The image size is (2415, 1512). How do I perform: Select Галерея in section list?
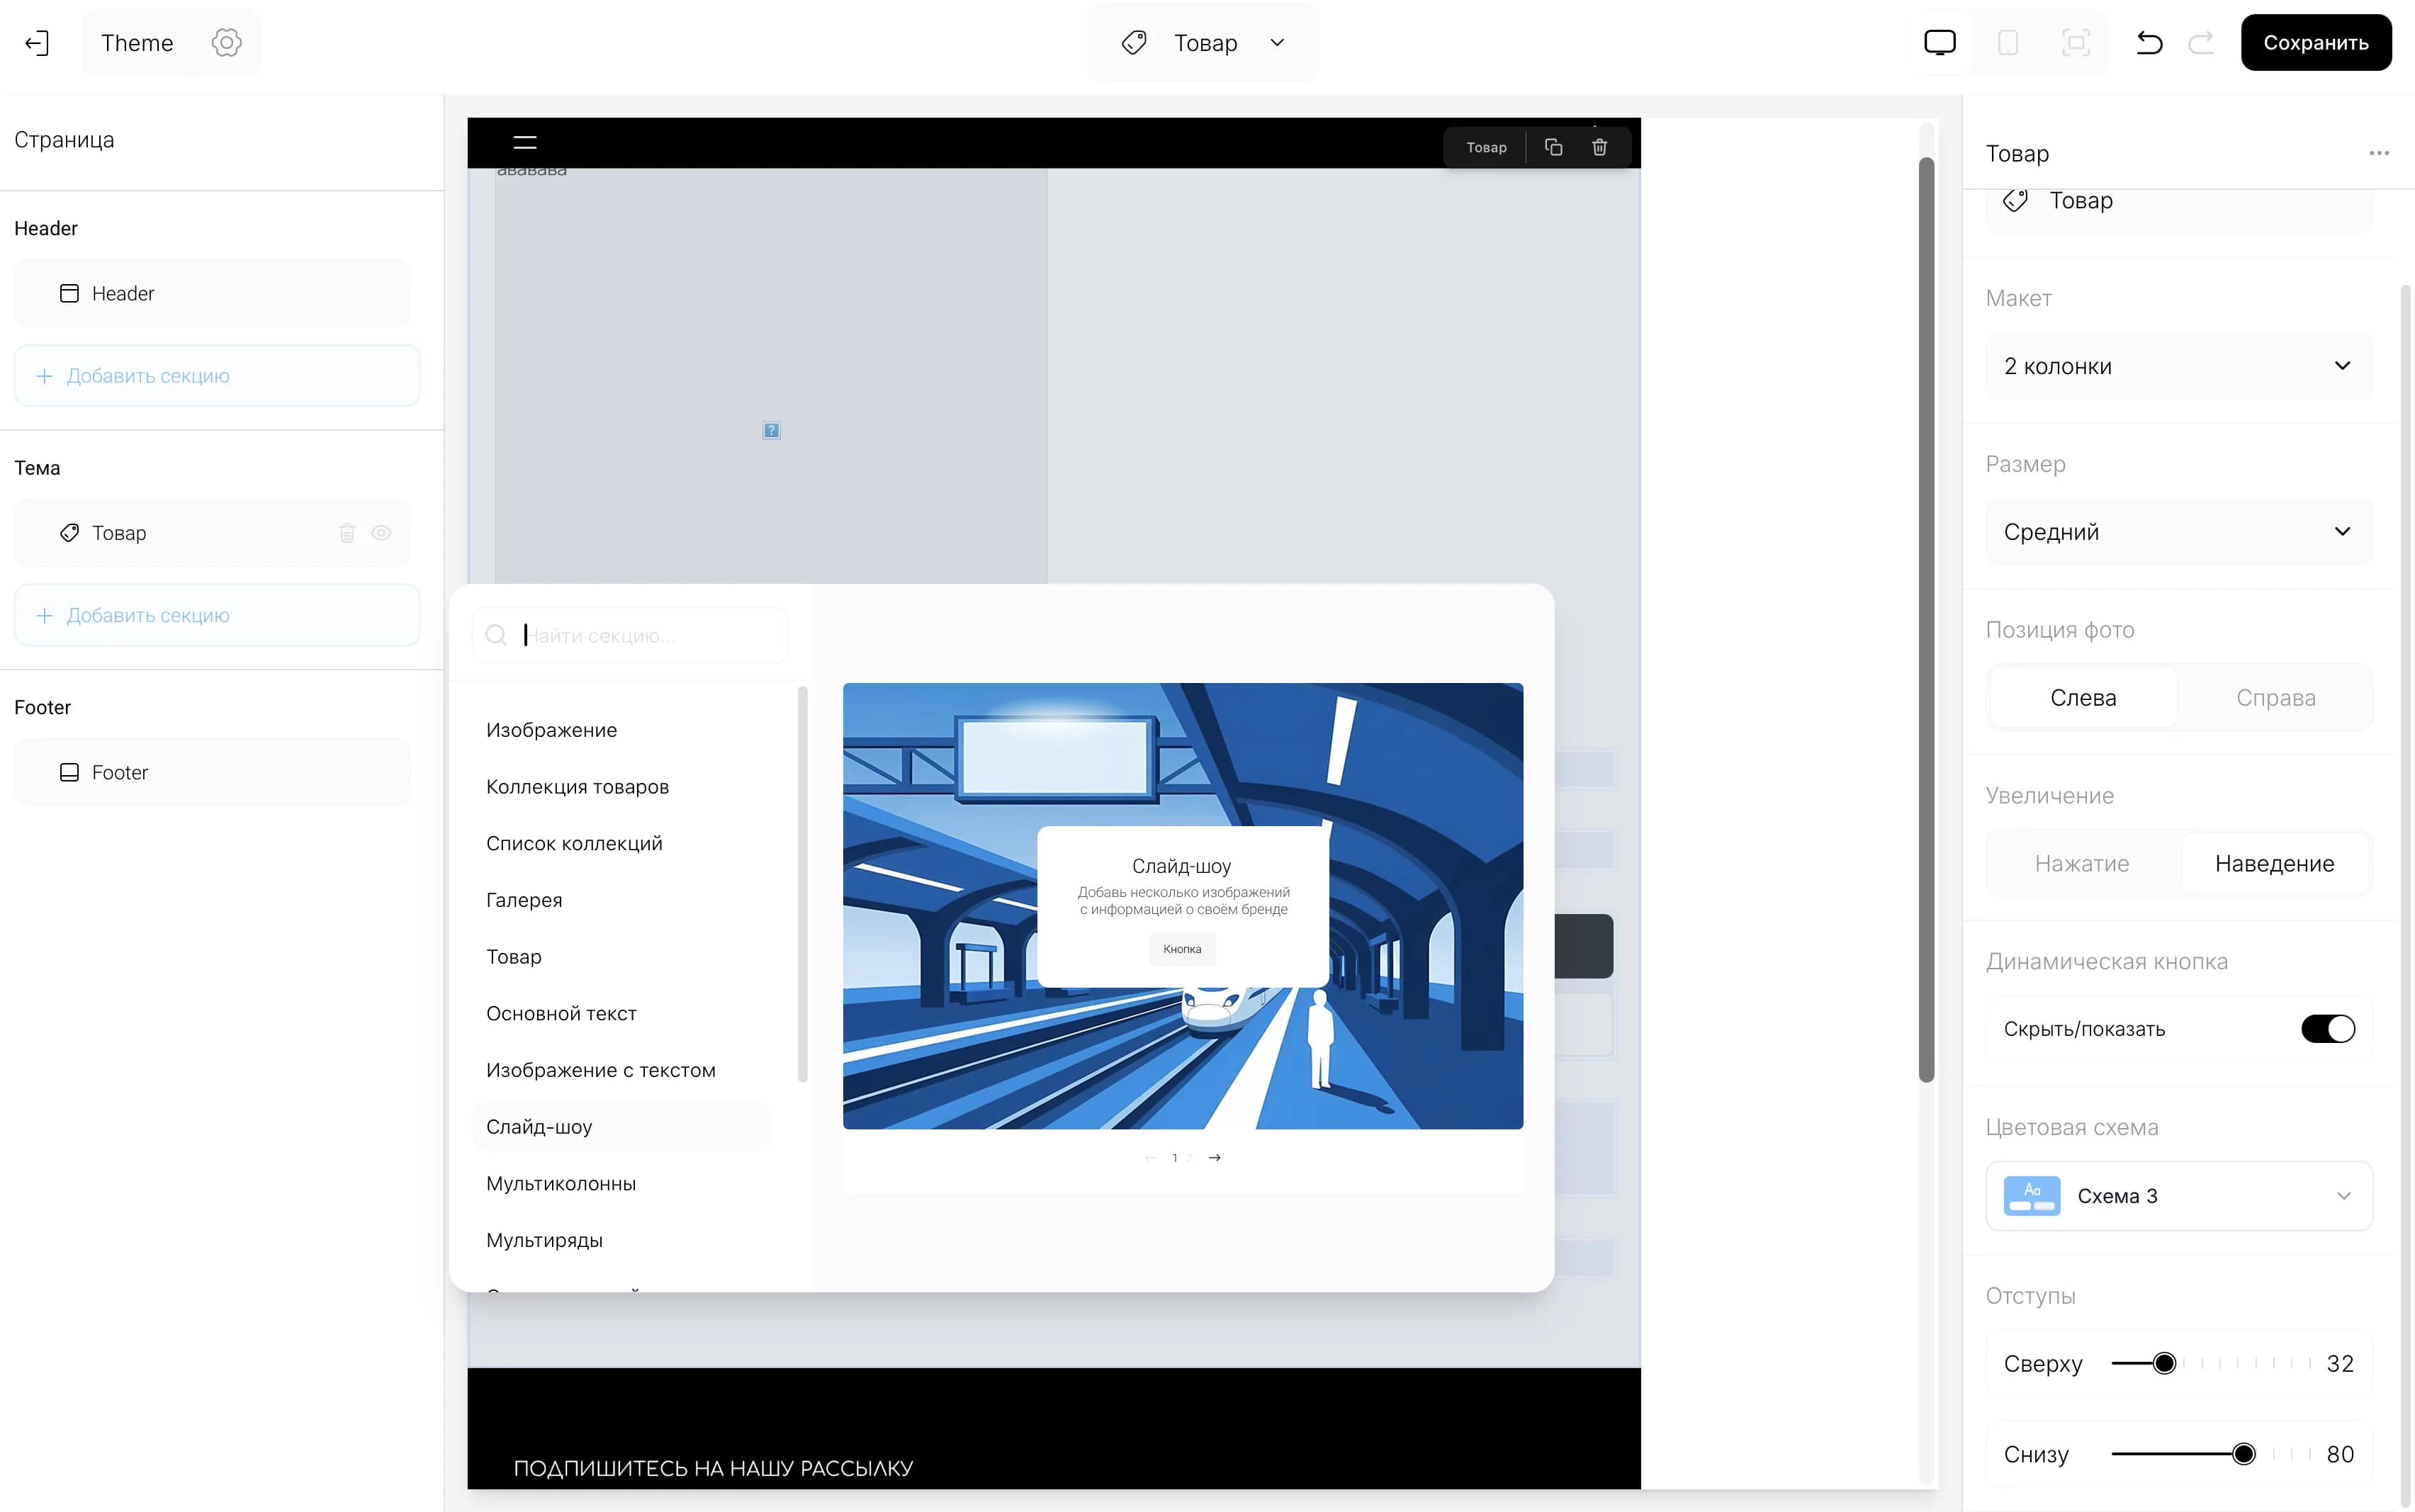[x=620, y=900]
